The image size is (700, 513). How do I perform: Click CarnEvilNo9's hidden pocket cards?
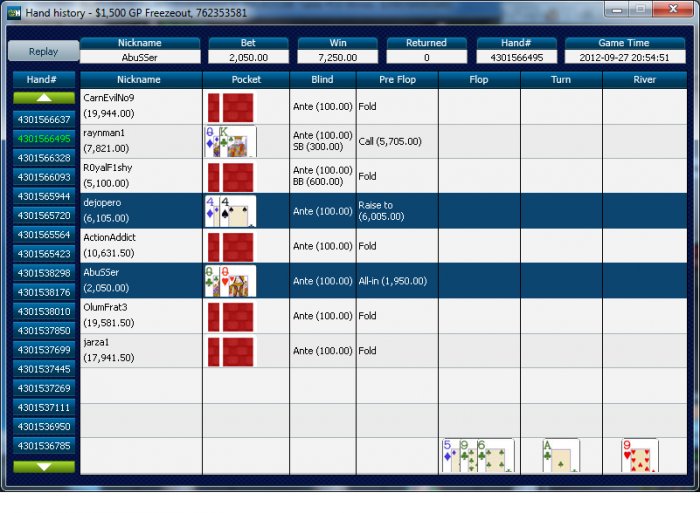230,107
